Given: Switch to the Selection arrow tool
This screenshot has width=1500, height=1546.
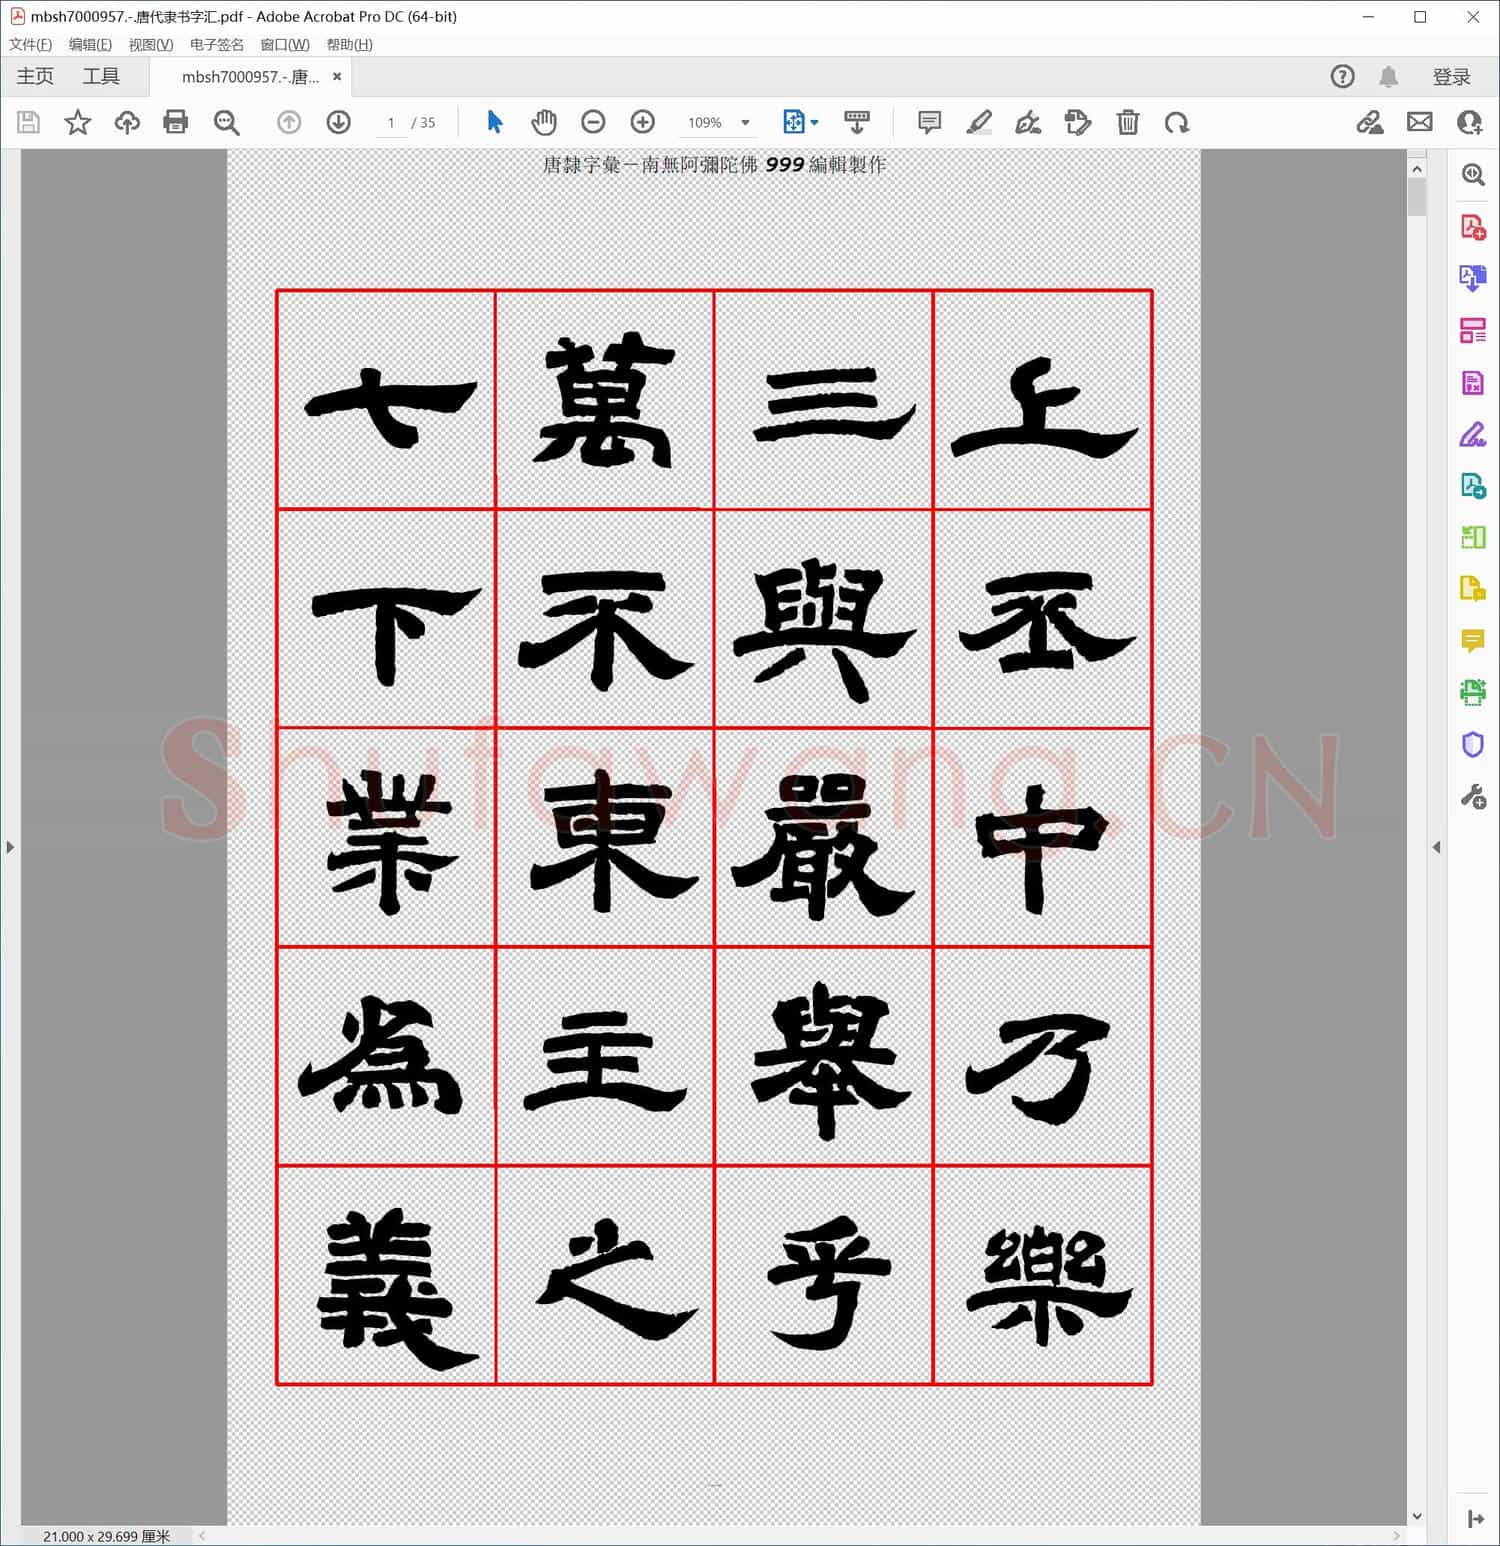Looking at the screenshot, I should [x=494, y=122].
